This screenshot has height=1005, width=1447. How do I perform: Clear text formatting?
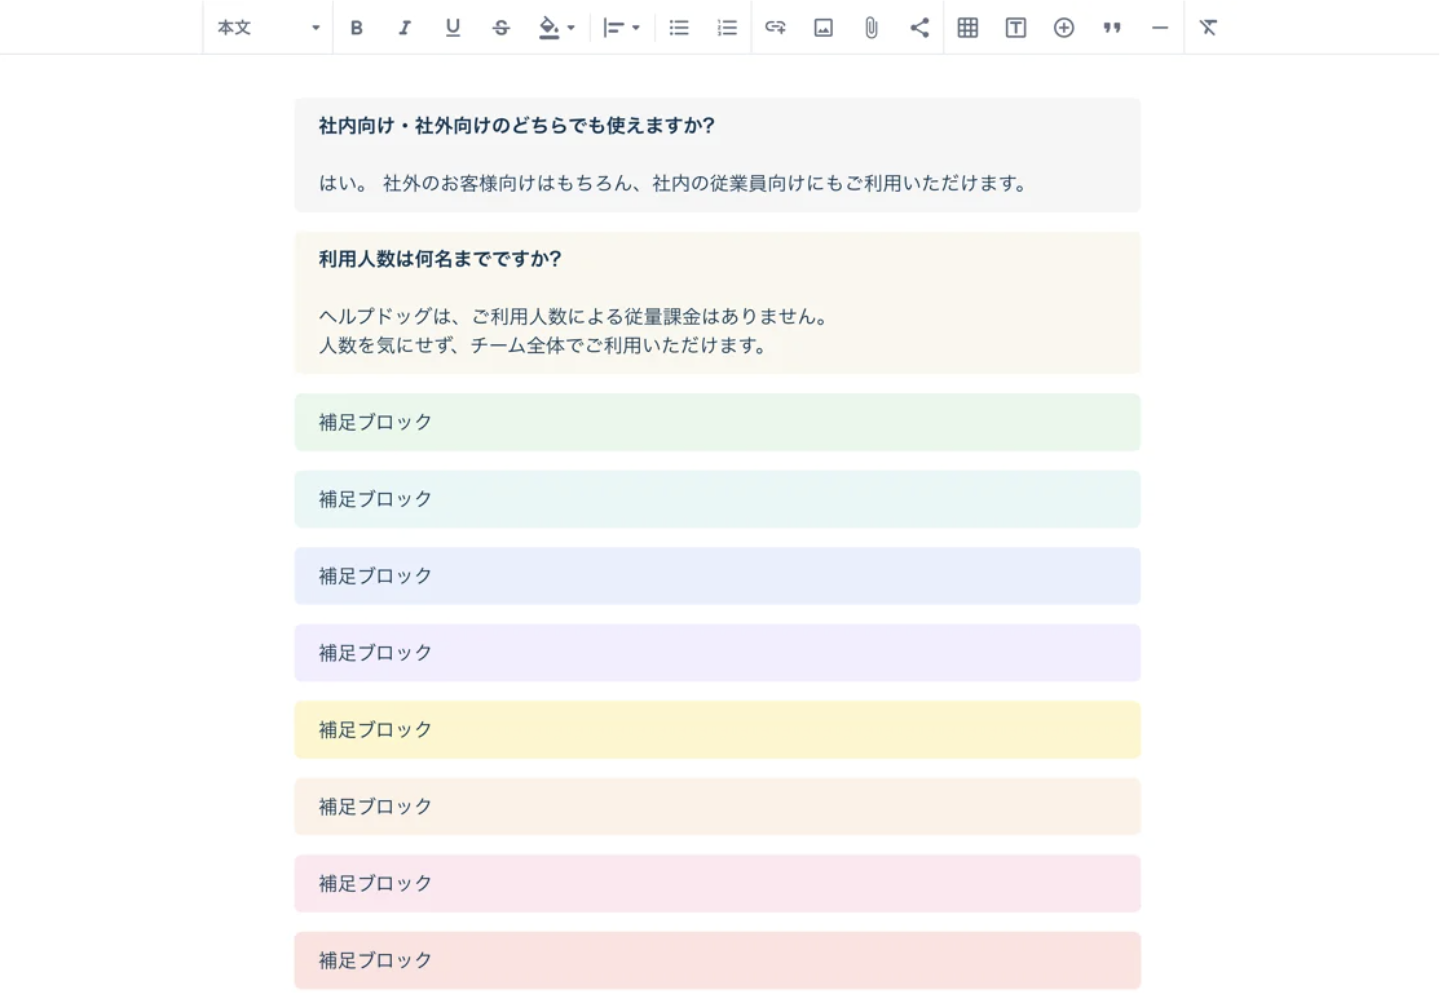1208,28
